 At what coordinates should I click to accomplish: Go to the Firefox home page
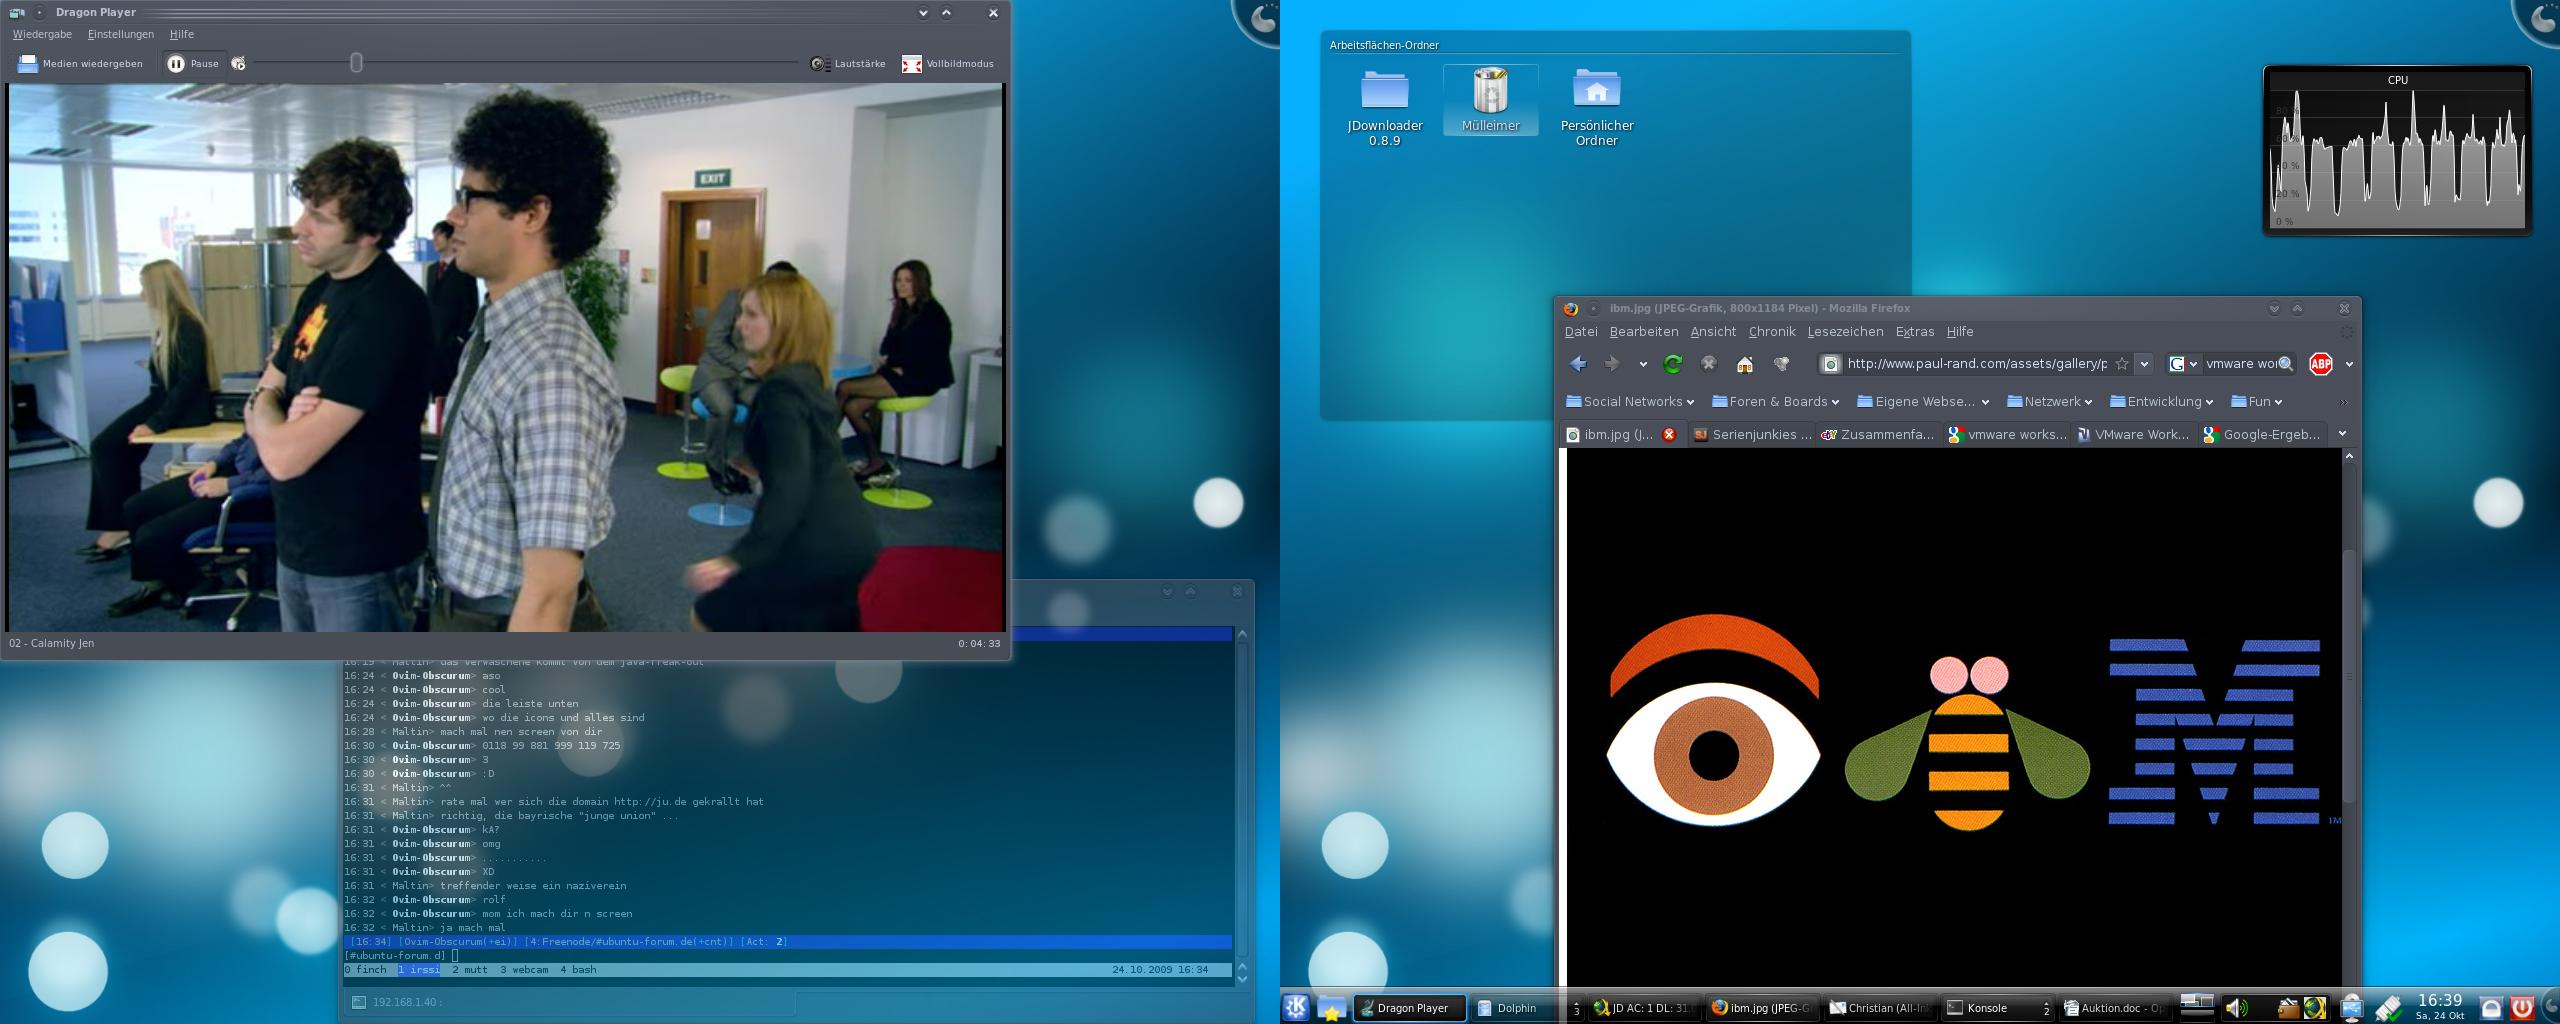coord(1745,364)
